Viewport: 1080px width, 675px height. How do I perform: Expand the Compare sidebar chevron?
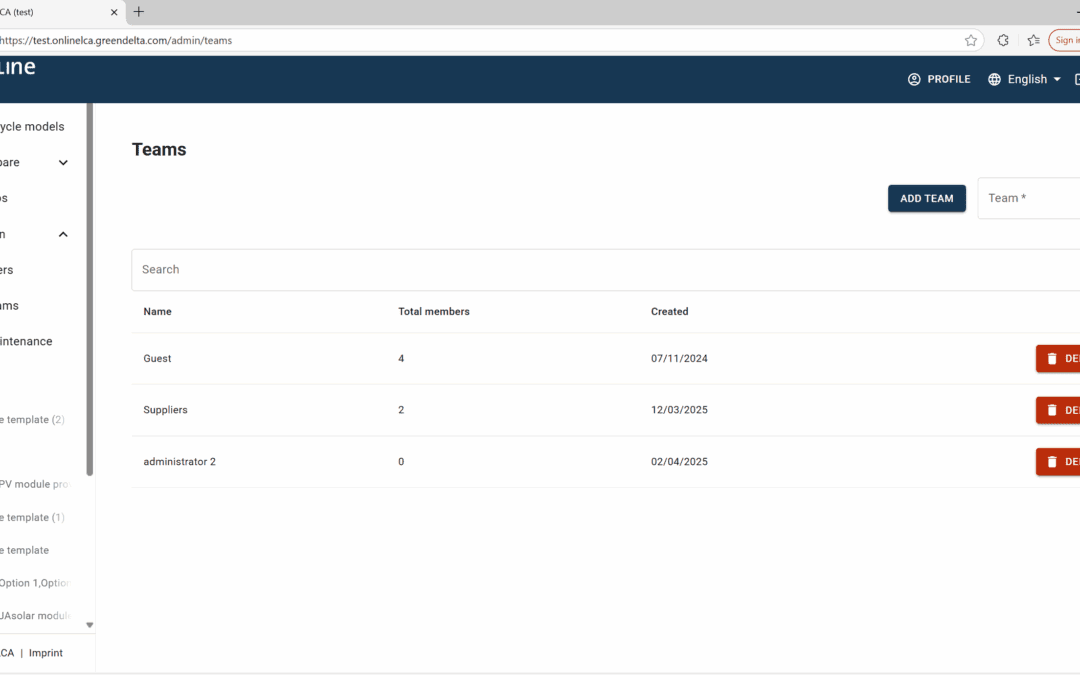pyautogui.click(x=63, y=163)
